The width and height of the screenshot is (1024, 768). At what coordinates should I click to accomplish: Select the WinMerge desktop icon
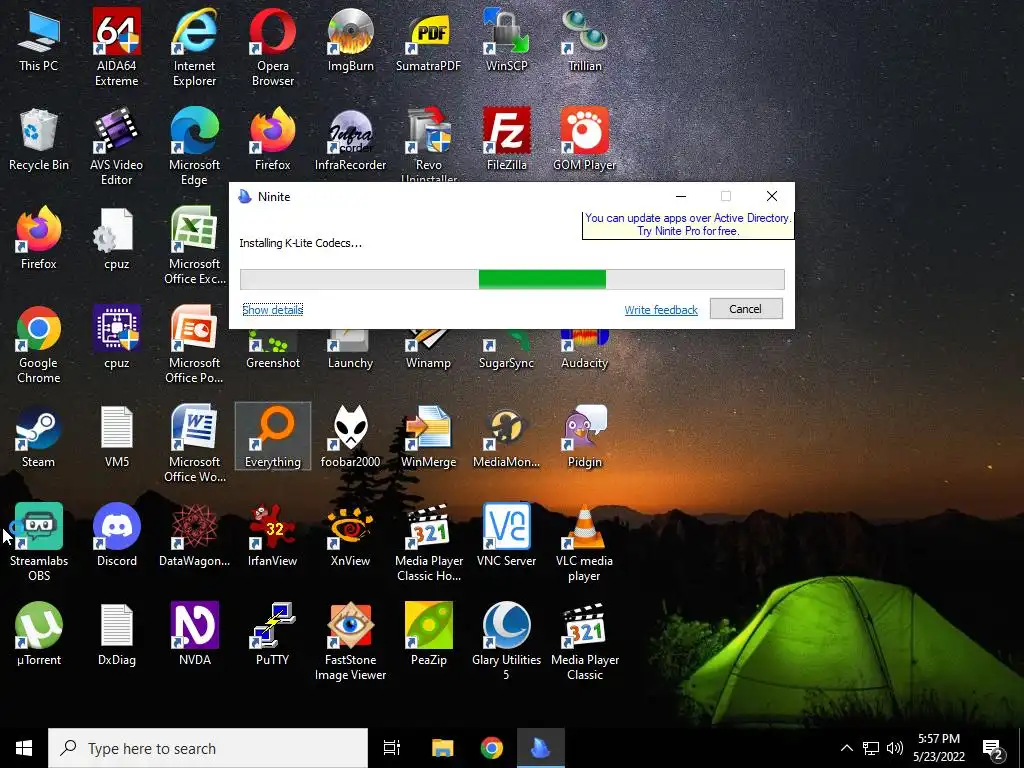(x=428, y=437)
